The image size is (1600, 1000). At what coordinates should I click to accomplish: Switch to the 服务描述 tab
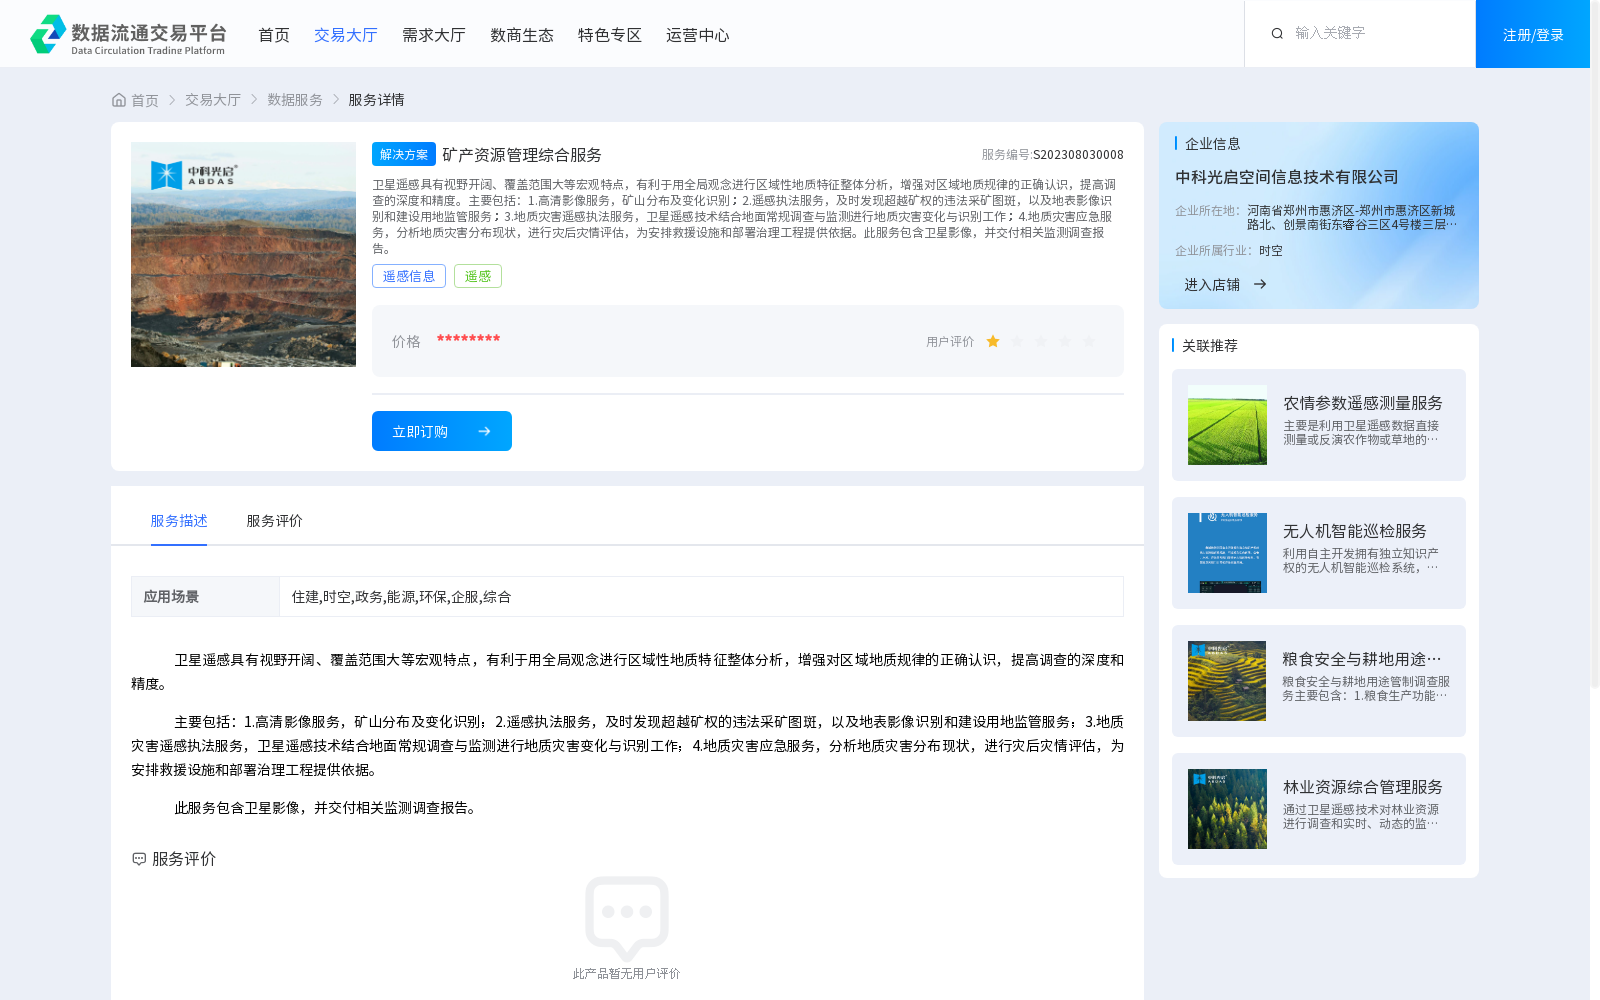[x=179, y=521]
